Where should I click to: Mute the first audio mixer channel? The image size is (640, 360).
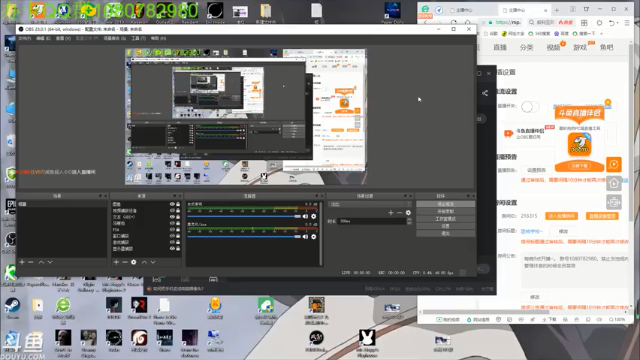point(305,216)
